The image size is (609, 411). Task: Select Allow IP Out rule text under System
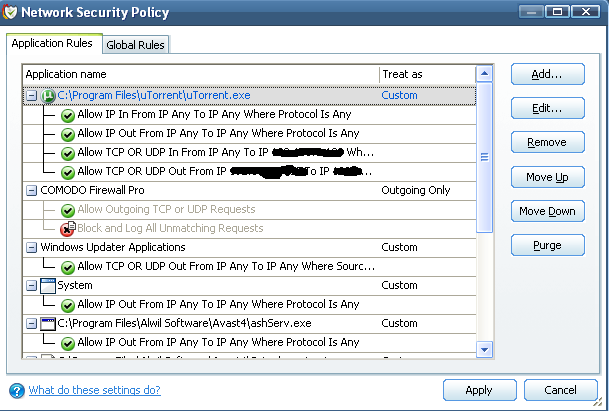click(218, 304)
